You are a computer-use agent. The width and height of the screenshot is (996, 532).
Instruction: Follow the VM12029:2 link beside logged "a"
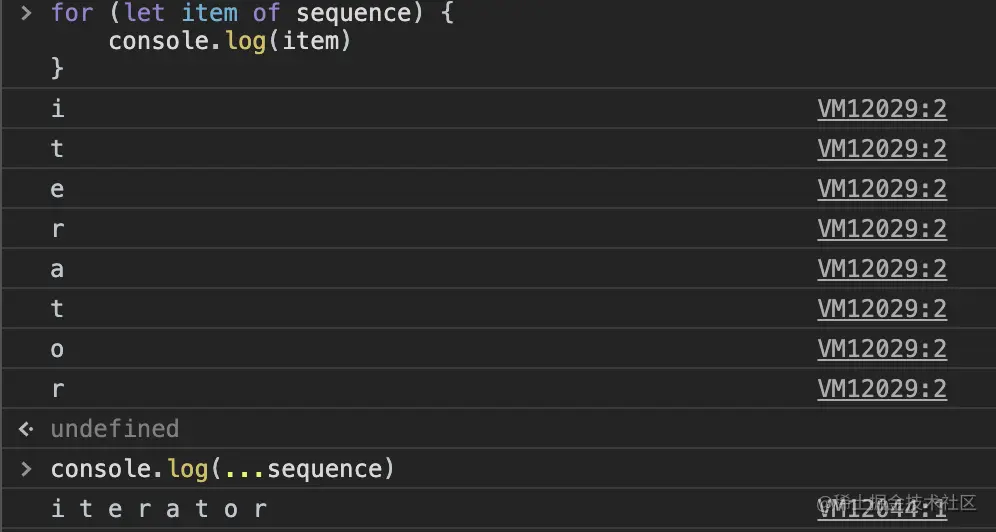[881, 269]
